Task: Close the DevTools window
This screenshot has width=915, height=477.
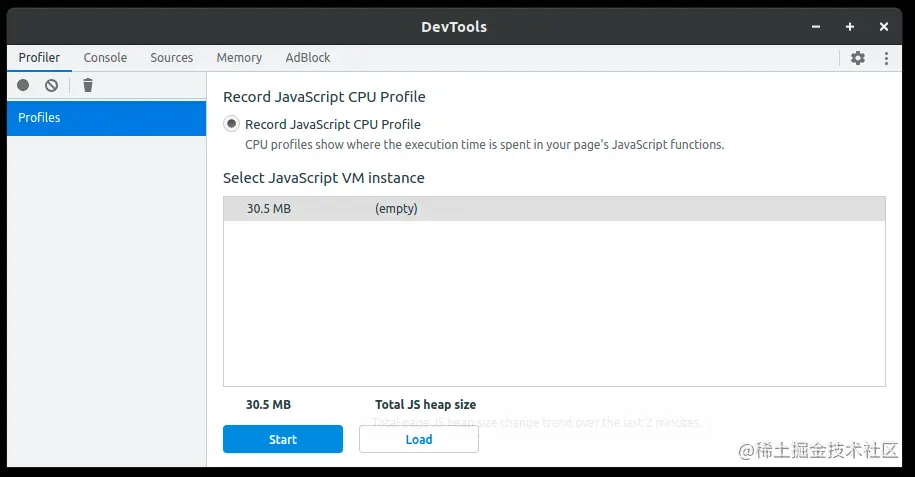Action: pyautogui.click(x=883, y=27)
